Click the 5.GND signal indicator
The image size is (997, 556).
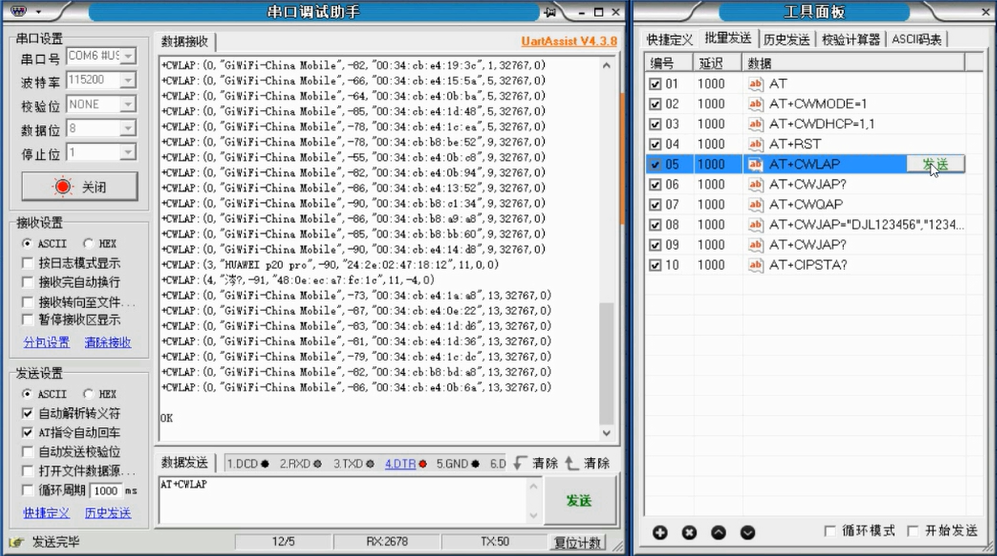coord(458,464)
